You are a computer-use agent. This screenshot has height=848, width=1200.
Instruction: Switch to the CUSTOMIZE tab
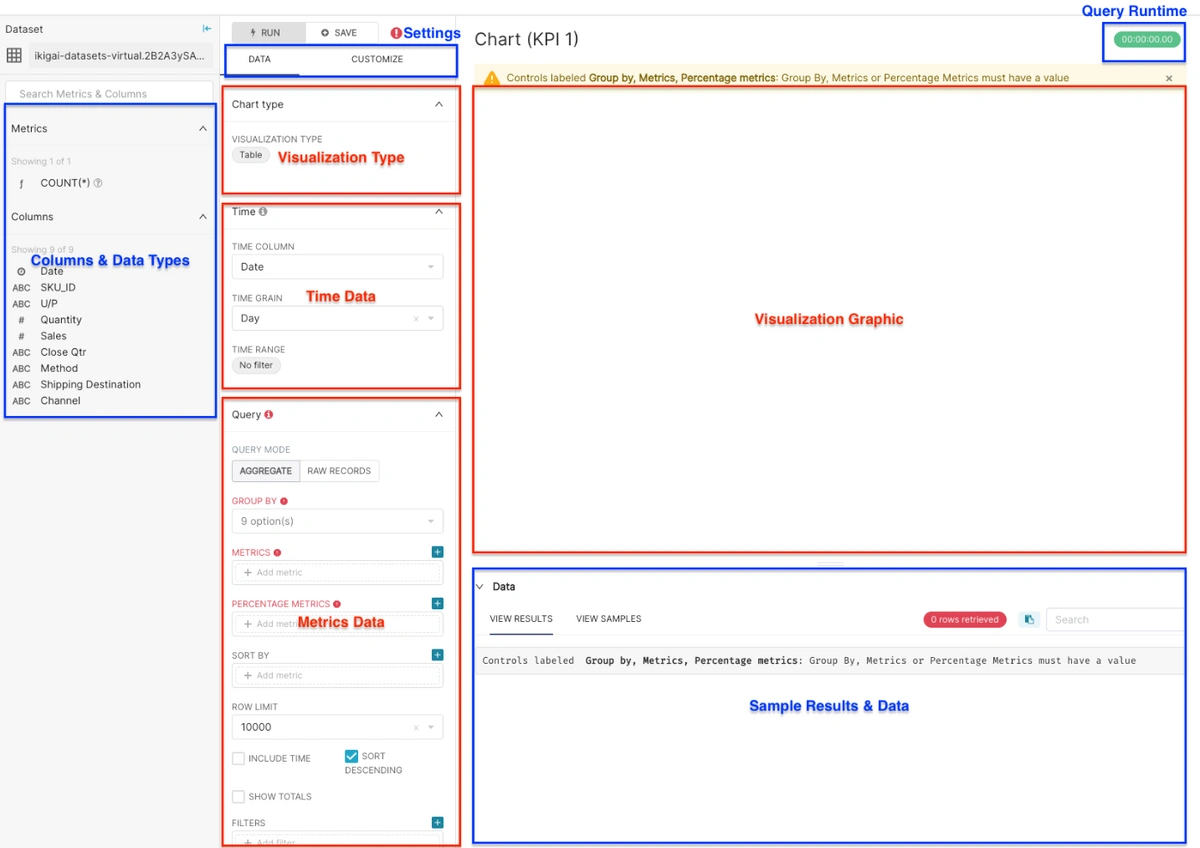point(377,60)
